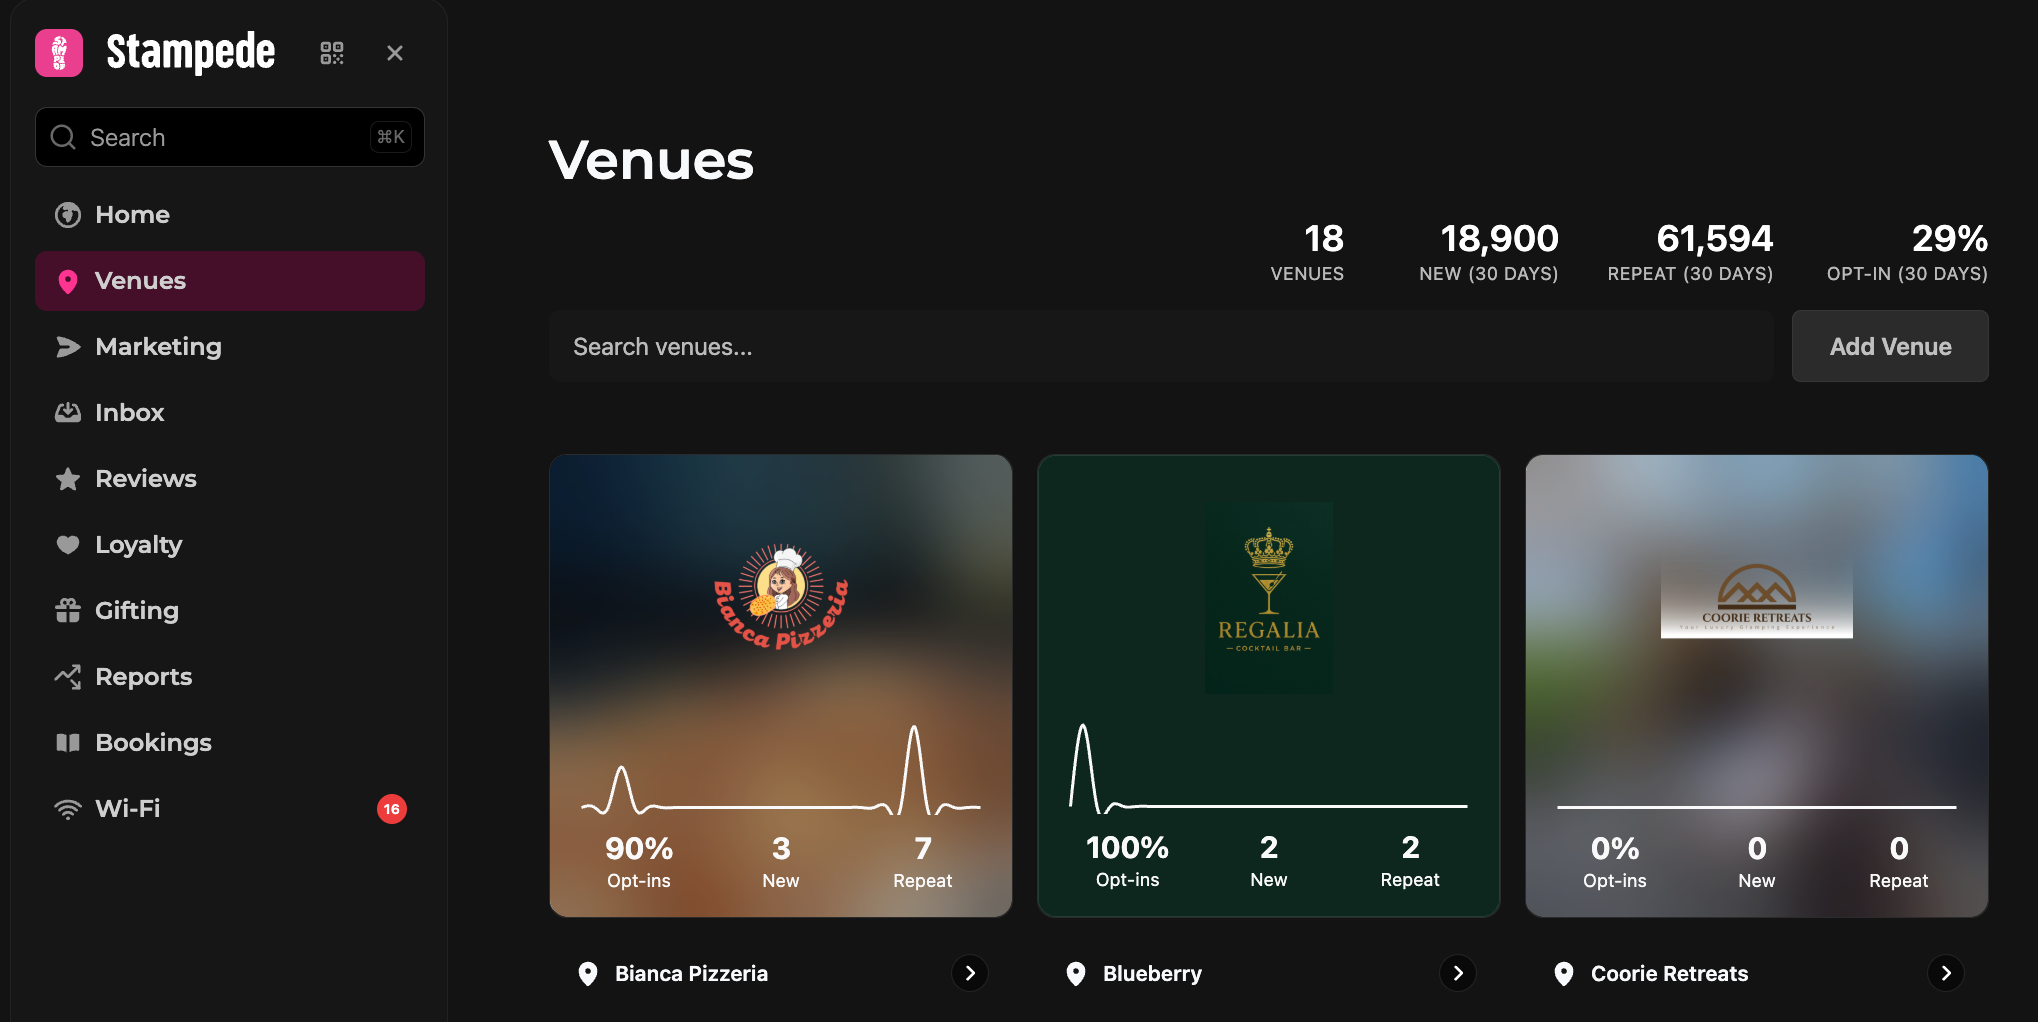This screenshot has height=1022, width=2038.
Task: Click the Loyalty heart icon
Action: pyautogui.click(x=68, y=545)
